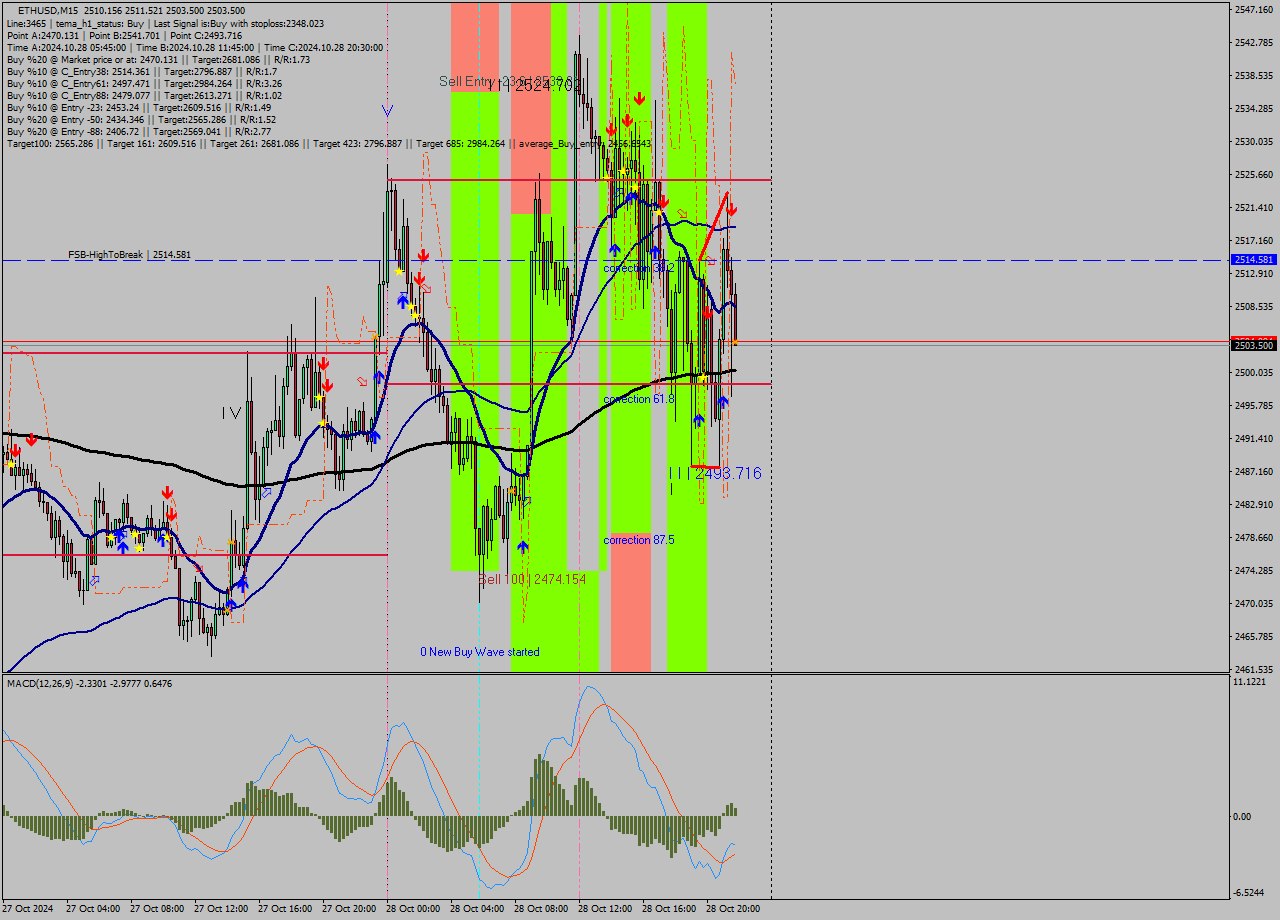Image resolution: width=1280 pixels, height=920 pixels.
Task: Click the '27 Oct 2024' time axis label
Action: click(x=28, y=909)
